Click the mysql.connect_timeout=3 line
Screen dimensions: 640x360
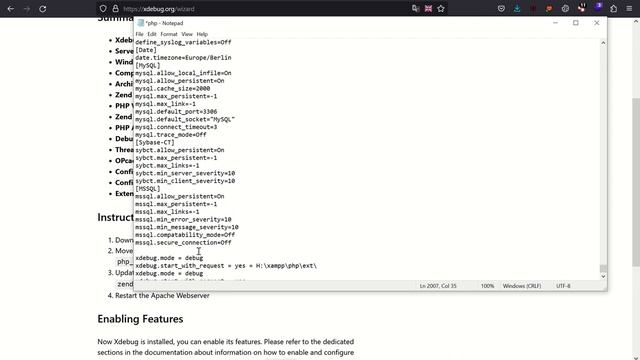click(x=176, y=127)
